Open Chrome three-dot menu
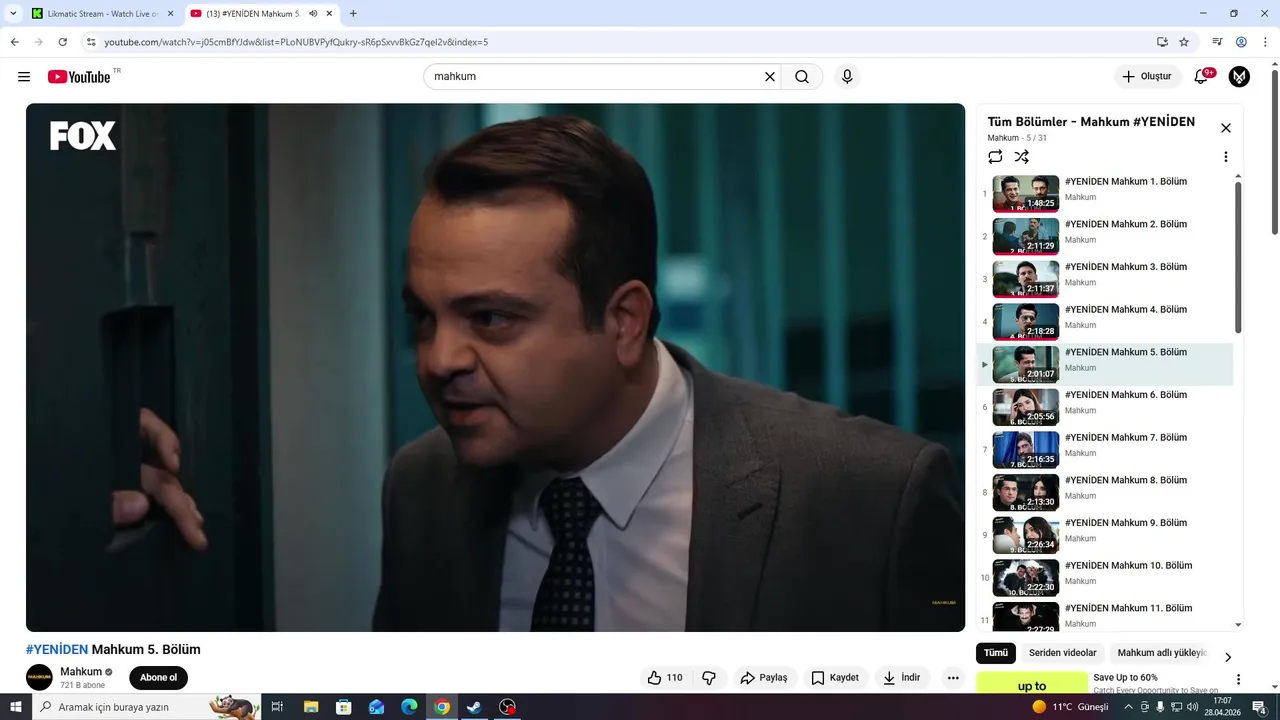 click(1265, 42)
